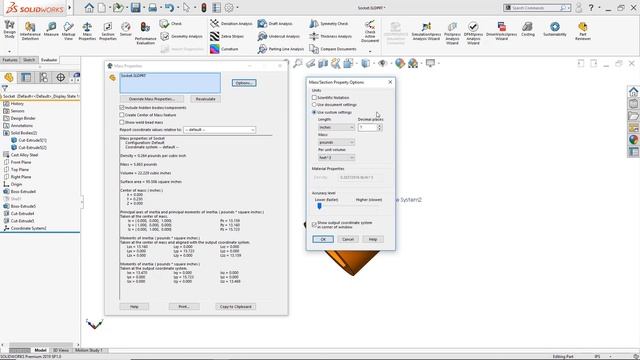Click Cancel in the options dialog
This screenshot has height=360, width=640.
point(348,239)
